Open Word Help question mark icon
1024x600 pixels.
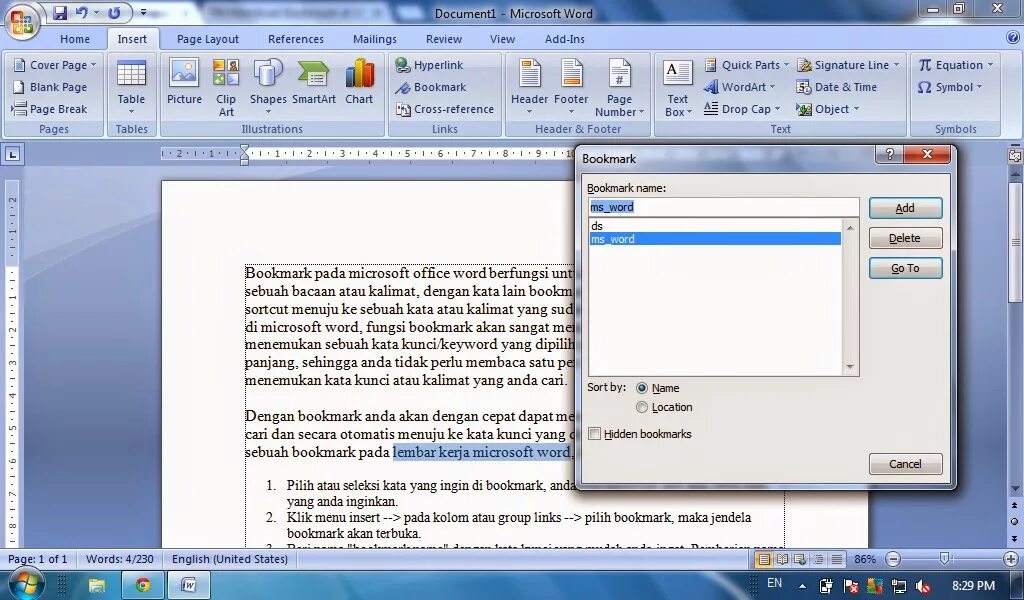(1012, 39)
